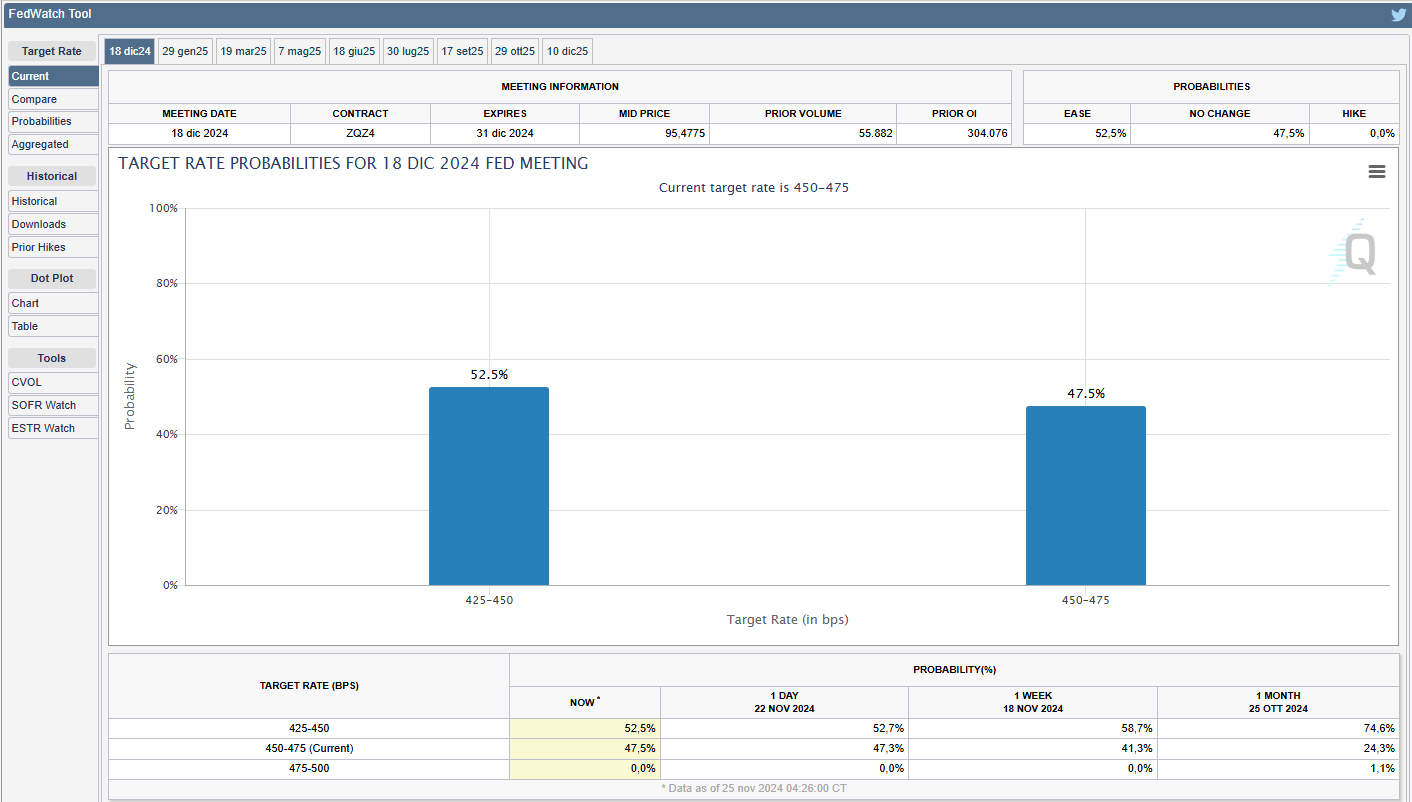Open the Downloads sidebar link

[53, 224]
